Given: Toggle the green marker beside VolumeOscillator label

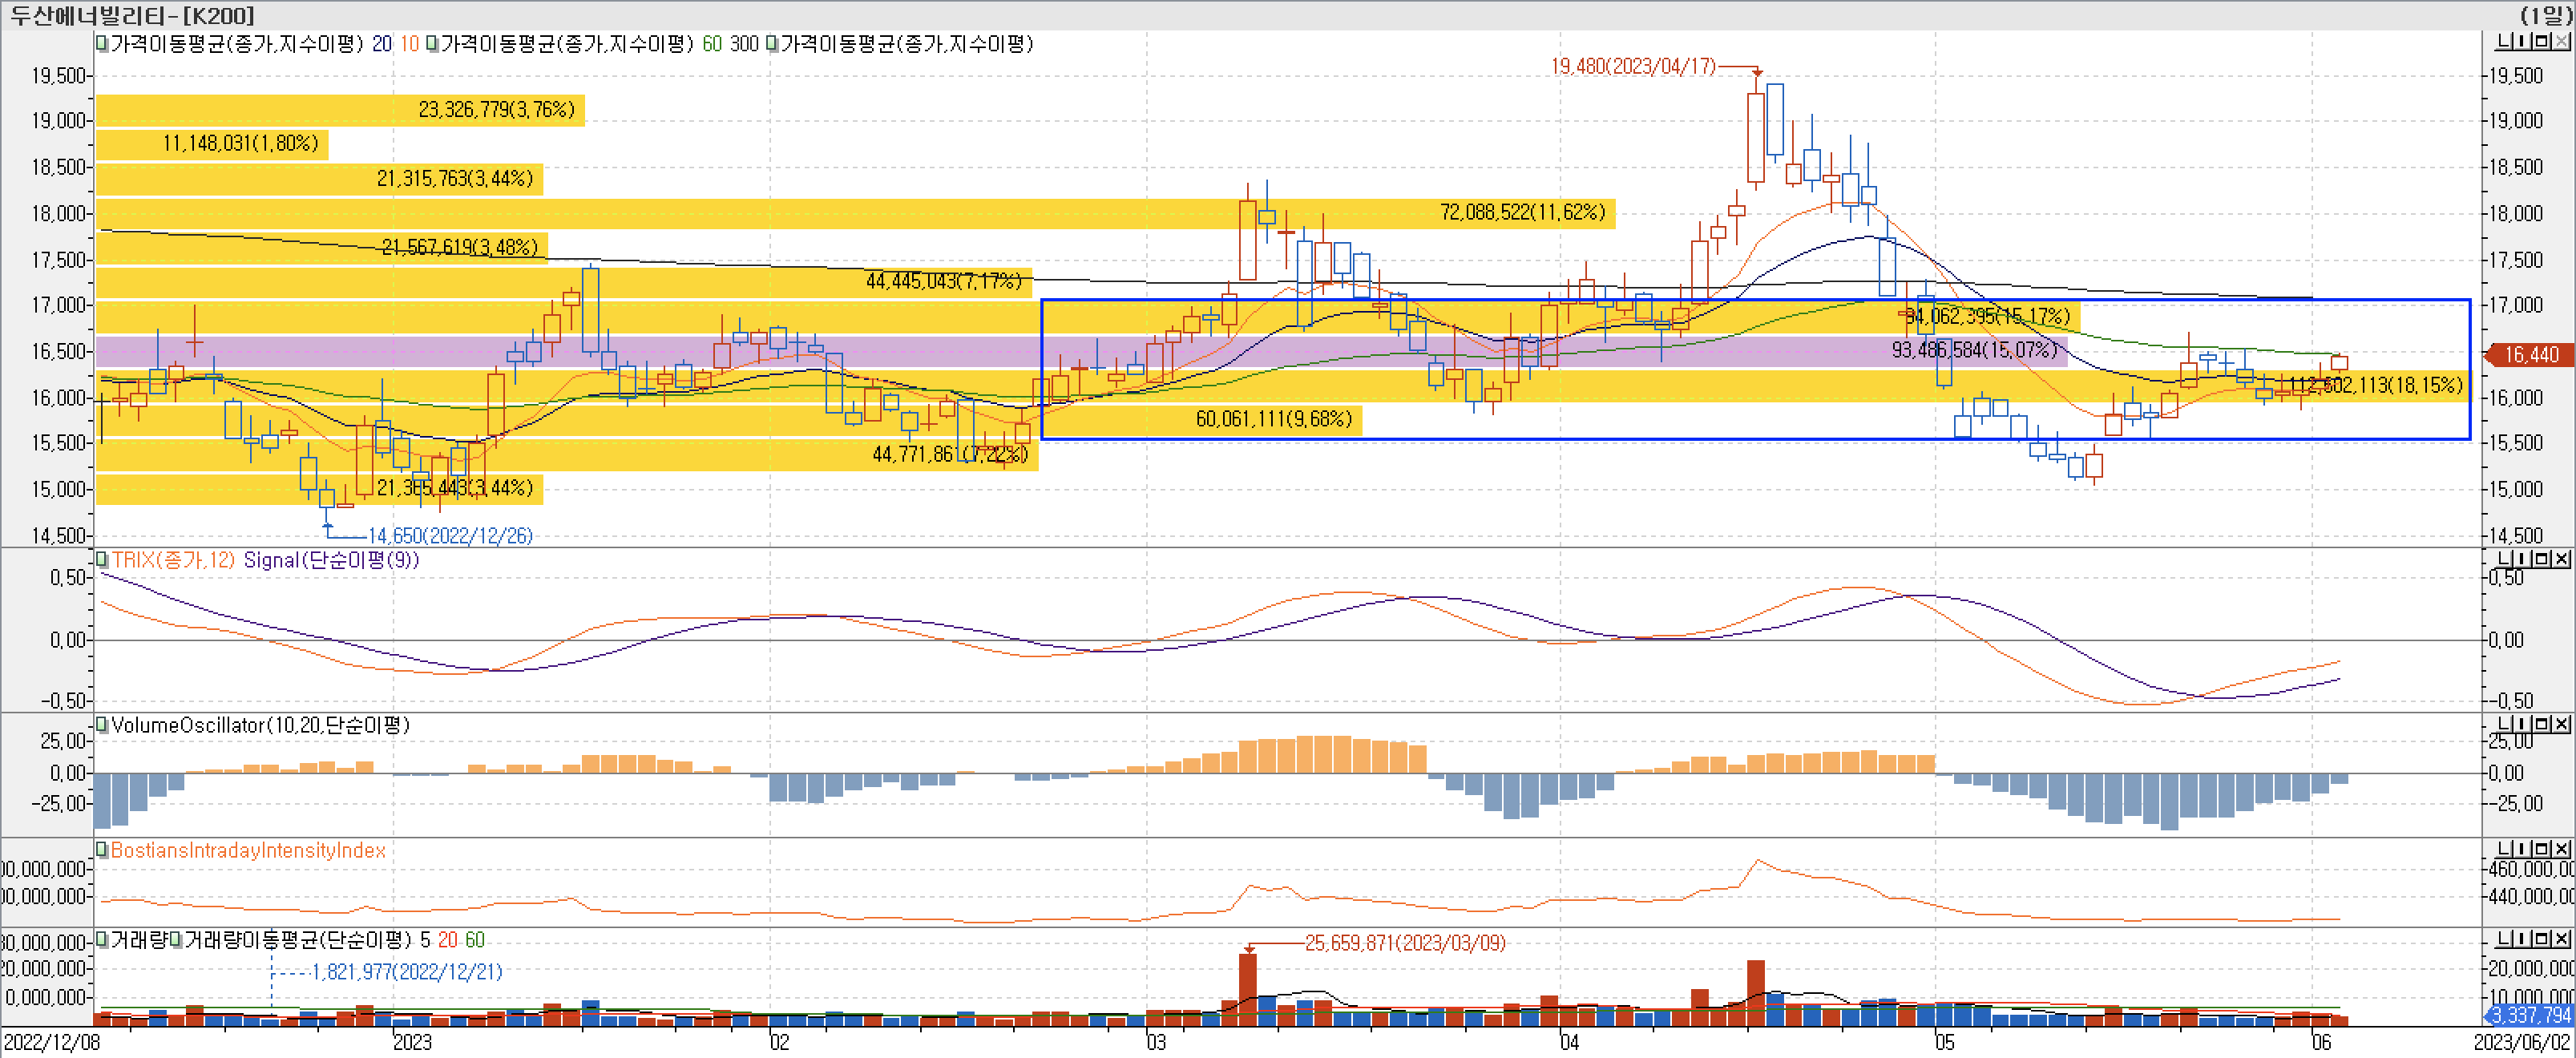Looking at the screenshot, I should click(x=102, y=725).
